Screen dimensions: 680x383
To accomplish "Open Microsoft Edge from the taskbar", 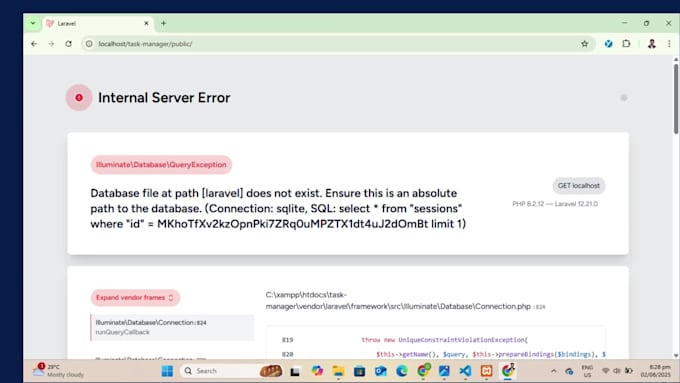I will (x=402, y=371).
